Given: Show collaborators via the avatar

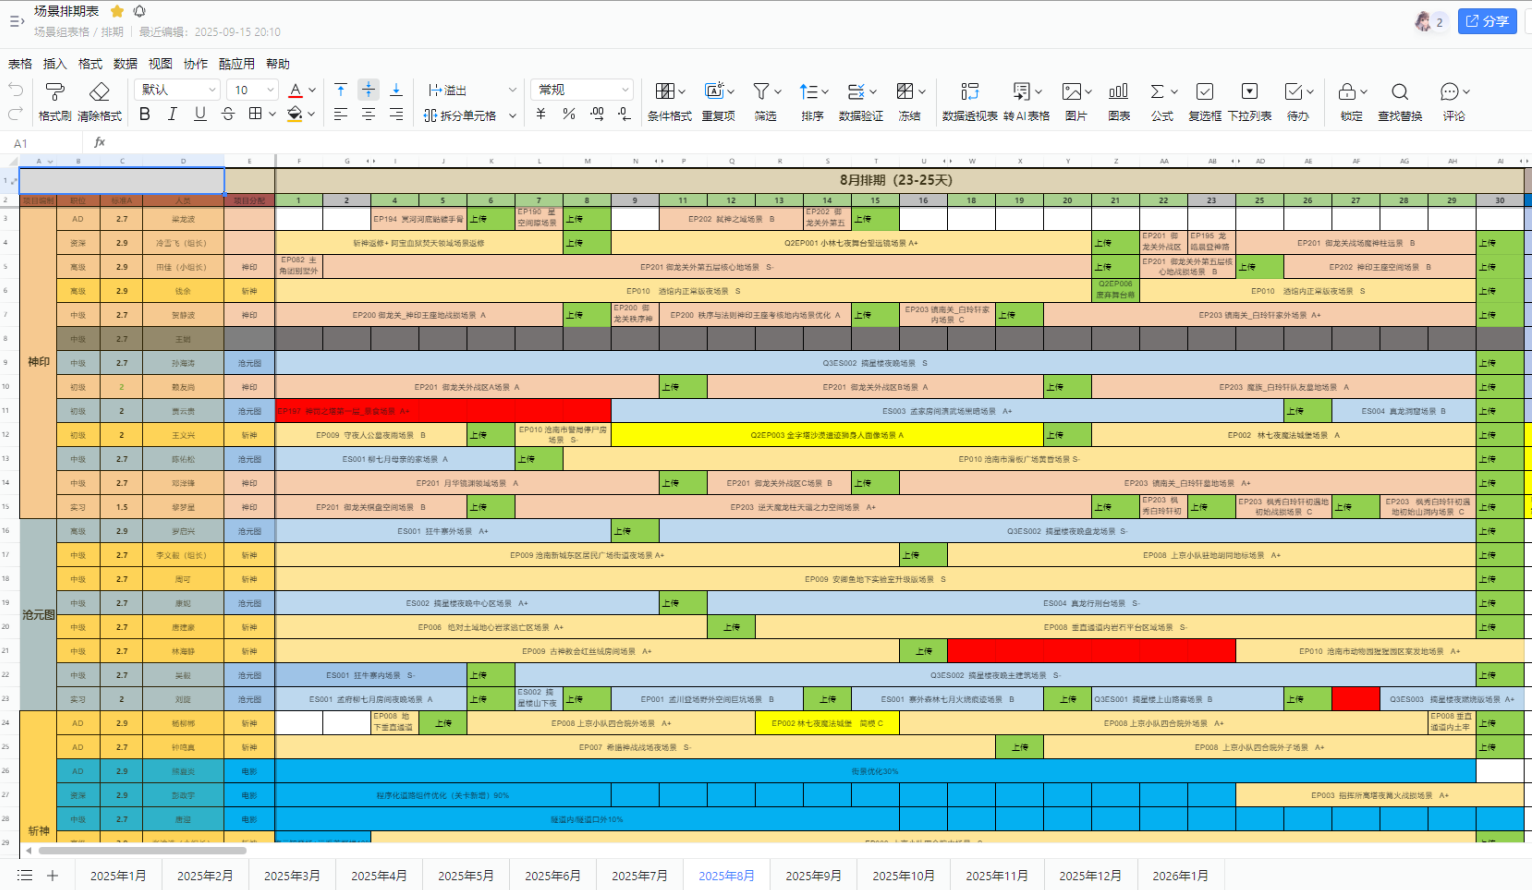Looking at the screenshot, I should [1423, 21].
